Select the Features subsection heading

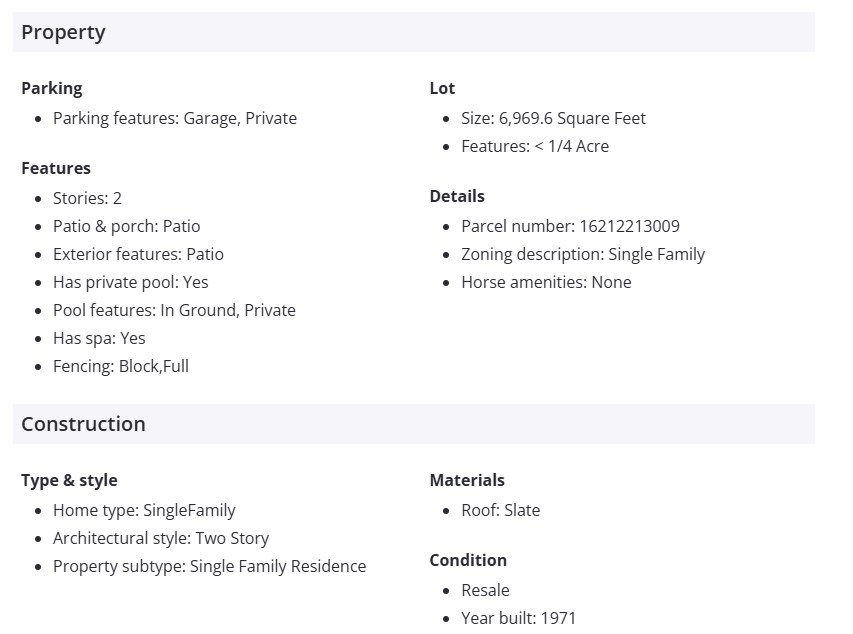coord(56,168)
